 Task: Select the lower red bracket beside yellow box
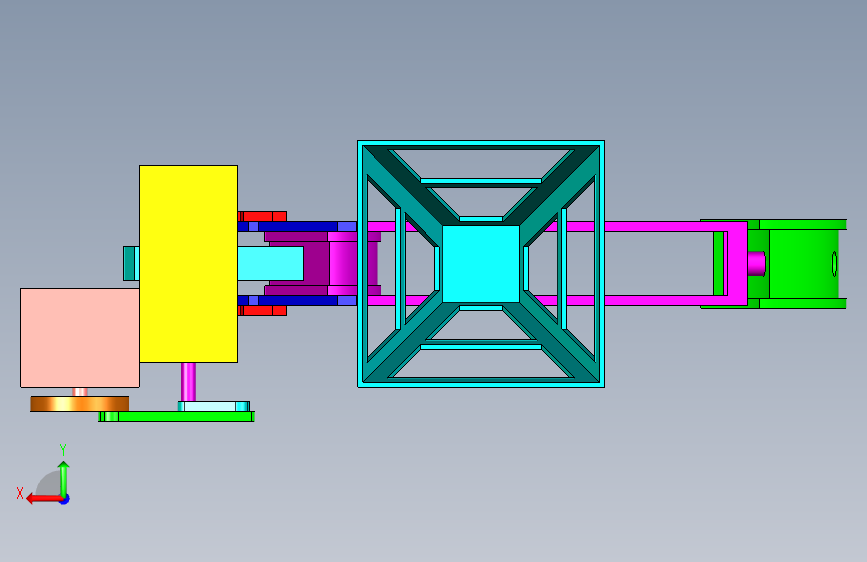[x=262, y=311]
